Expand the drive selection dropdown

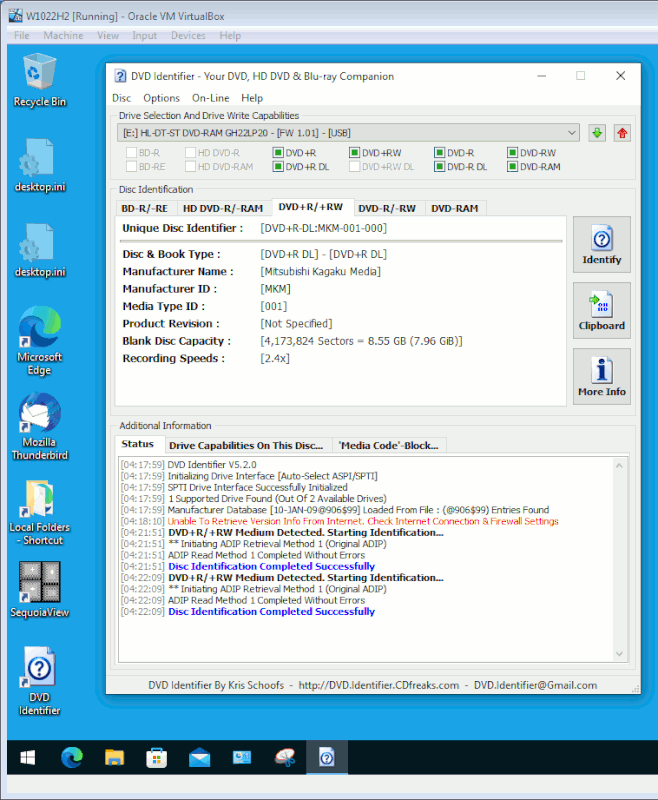coord(571,133)
